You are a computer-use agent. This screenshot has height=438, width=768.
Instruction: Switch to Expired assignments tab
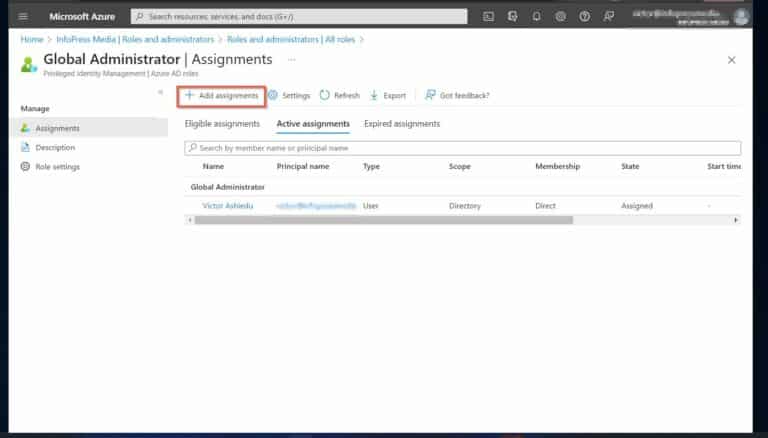(402, 124)
